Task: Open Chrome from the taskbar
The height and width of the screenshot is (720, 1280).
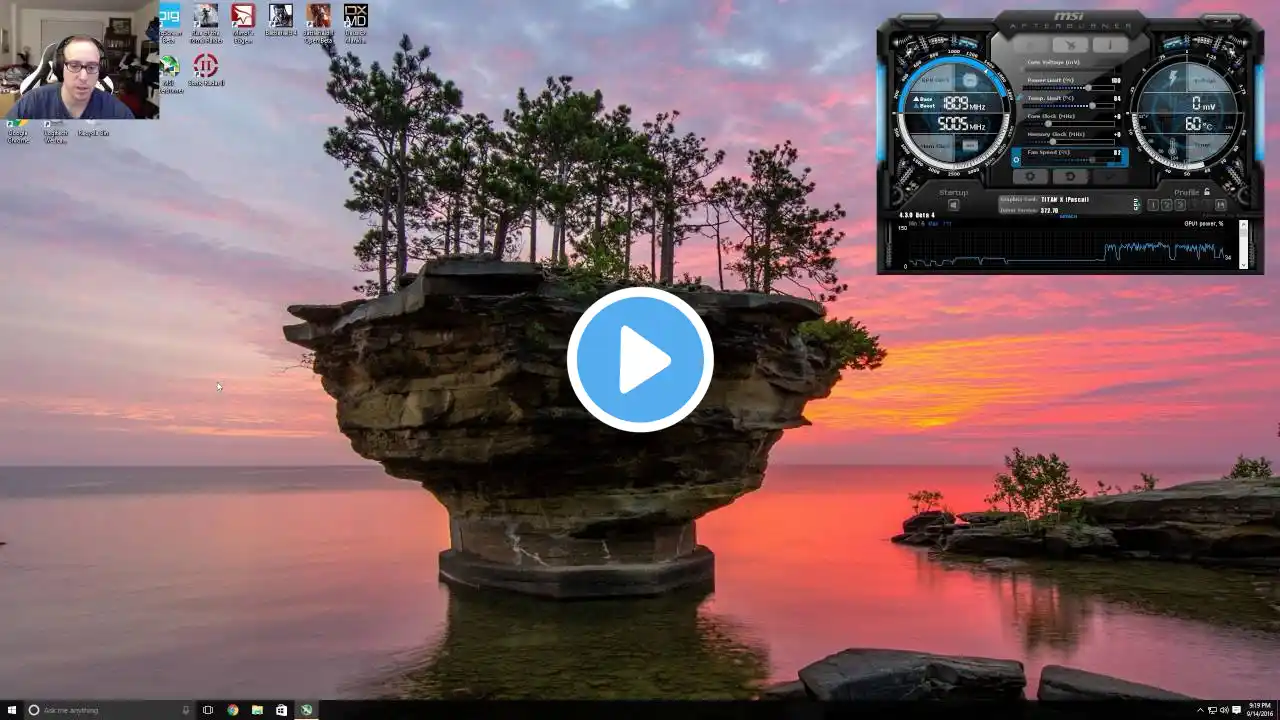Action: point(233,710)
